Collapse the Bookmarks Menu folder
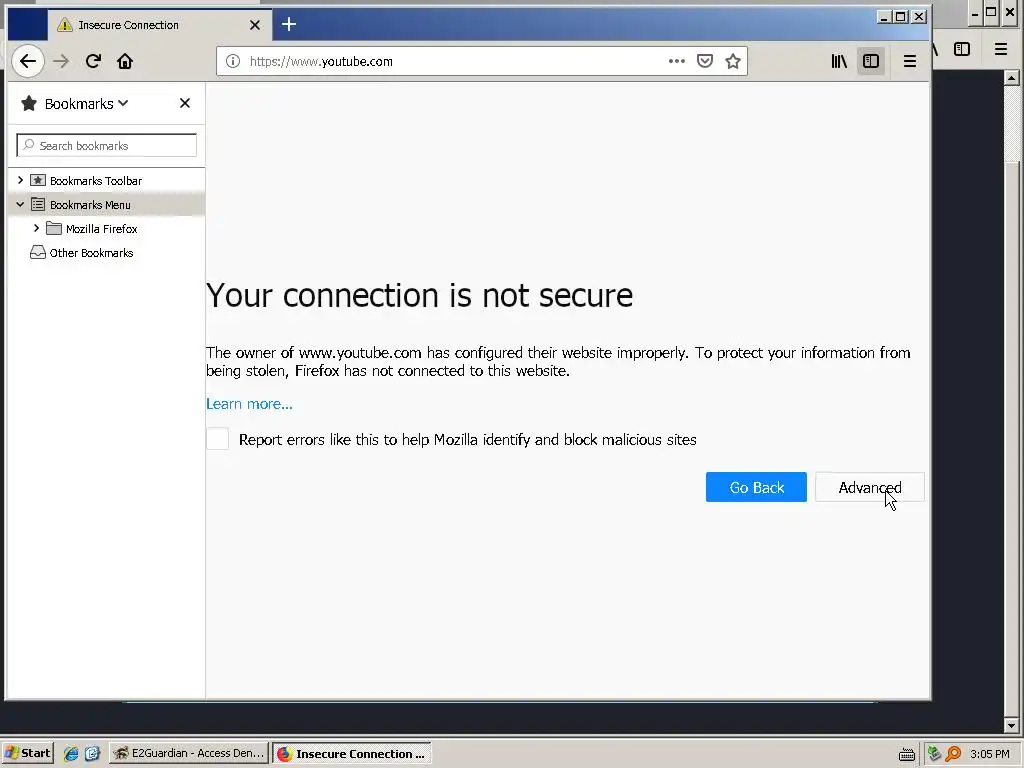The image size is (1024, 768). (20, 204)
